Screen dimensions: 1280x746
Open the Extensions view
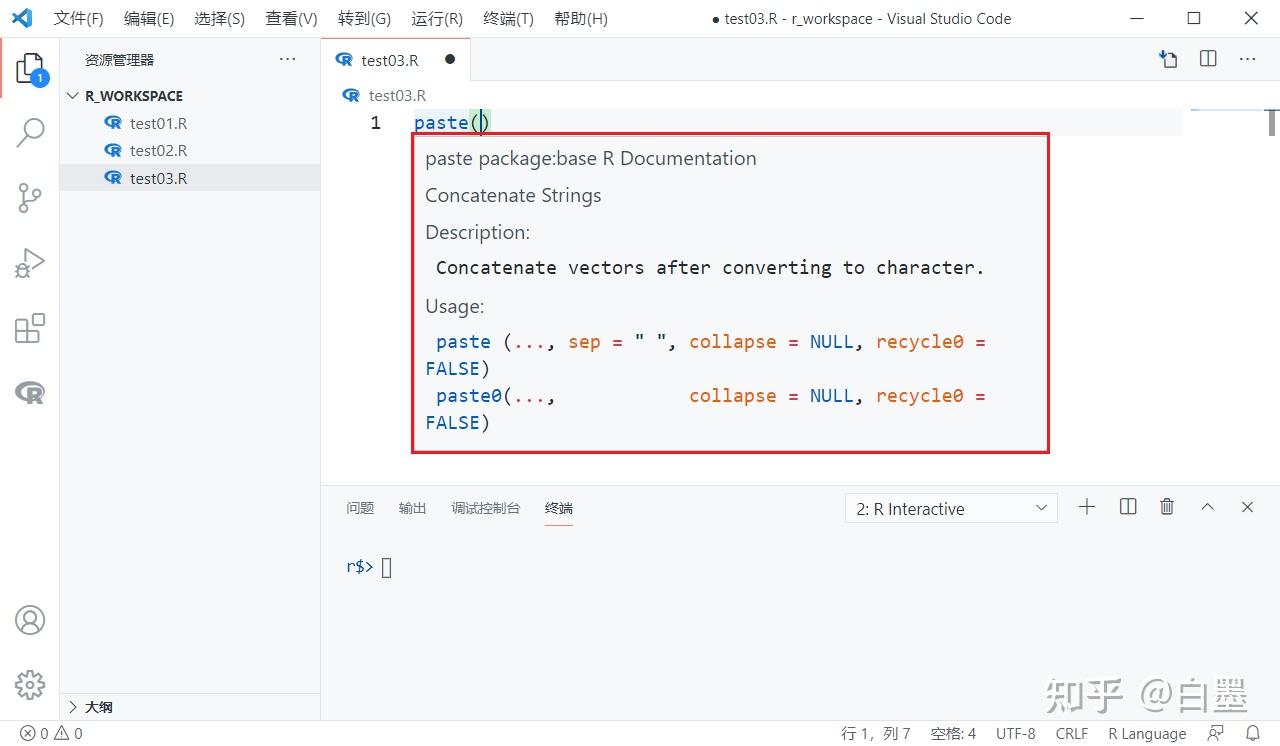[x=30, y=329]
